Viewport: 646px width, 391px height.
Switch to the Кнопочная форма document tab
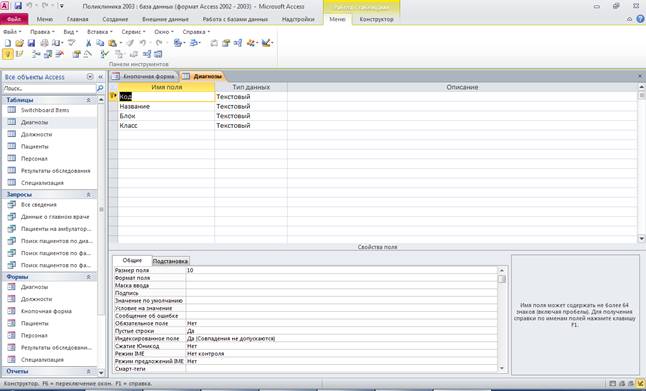(144, 76)
